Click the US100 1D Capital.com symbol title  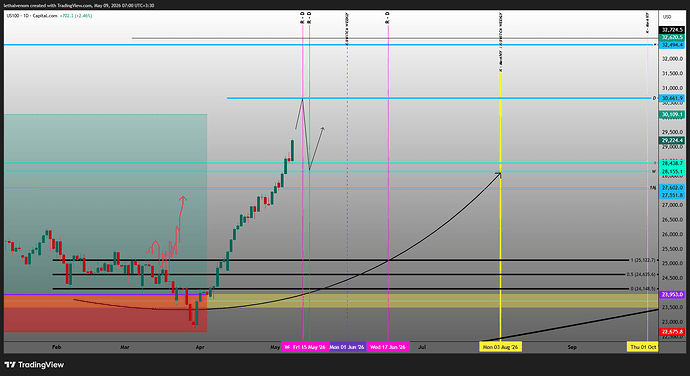32,16
